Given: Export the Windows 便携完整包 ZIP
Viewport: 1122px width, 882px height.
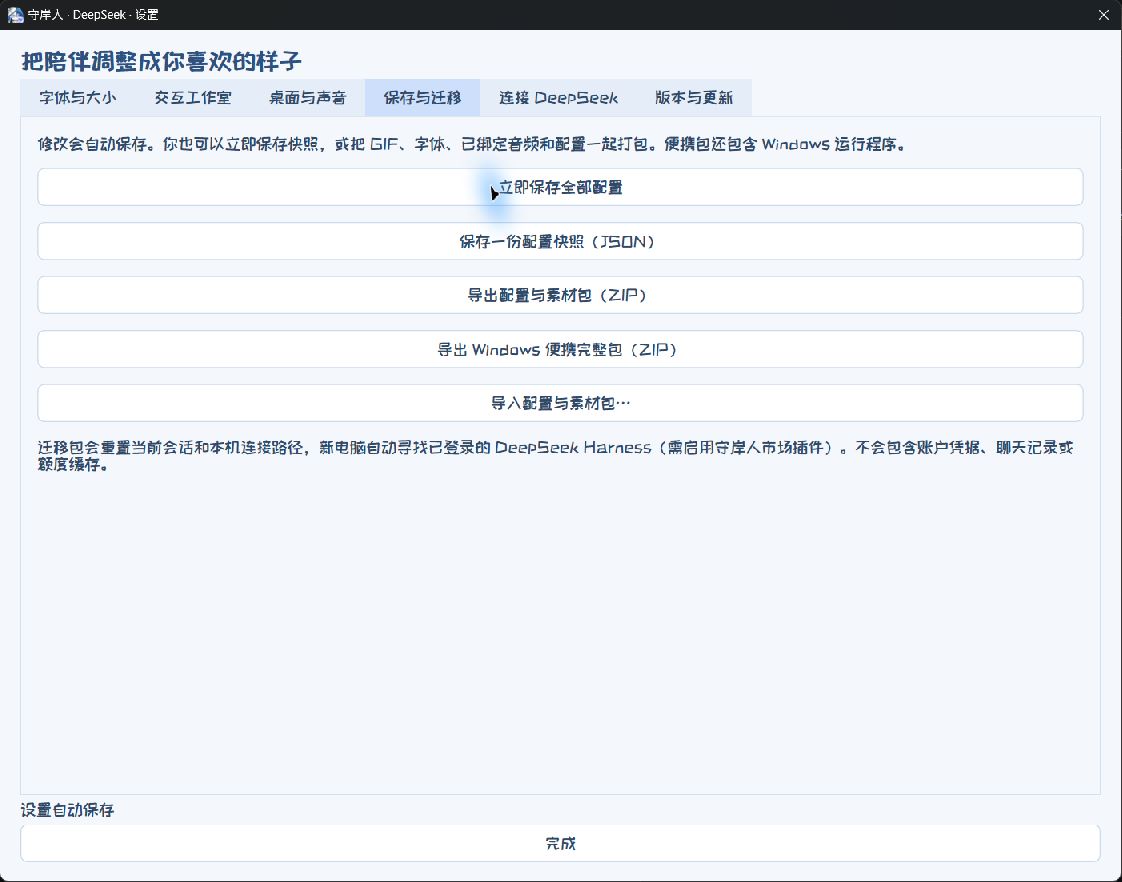Looking at the screenshot, I should (560, 349).
